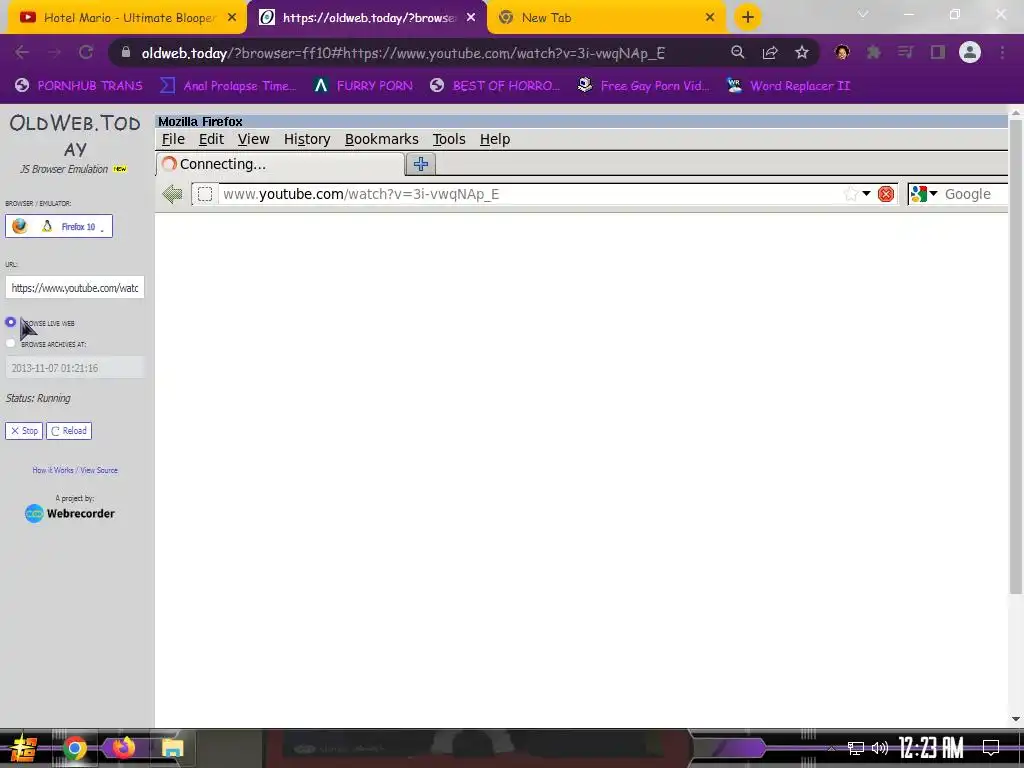1024x768 pixels.
Task: Open the Chrome profile avatar
Action: tap(970, 53)
